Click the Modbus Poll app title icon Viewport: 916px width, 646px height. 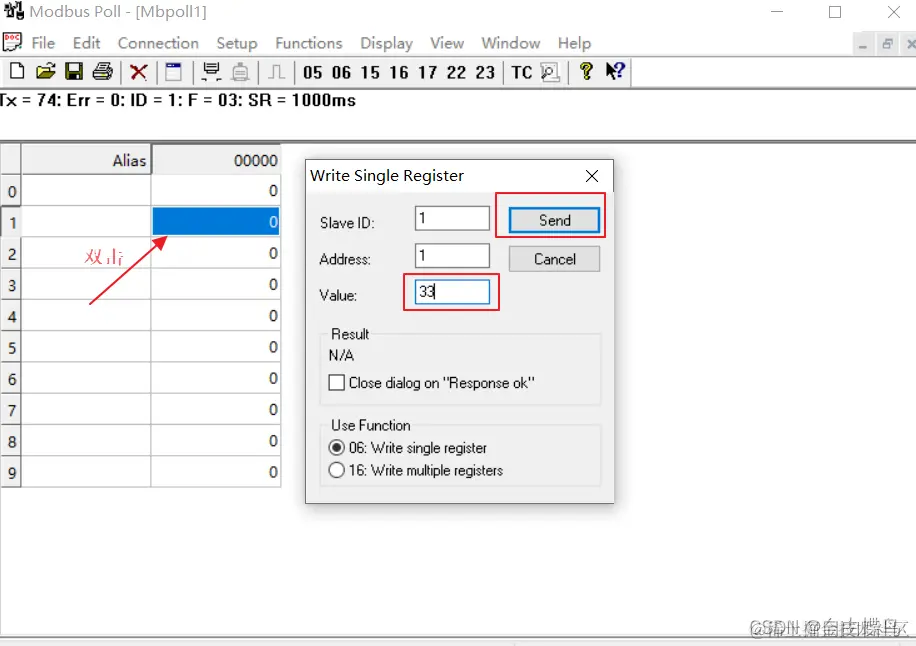click(13, 11)
